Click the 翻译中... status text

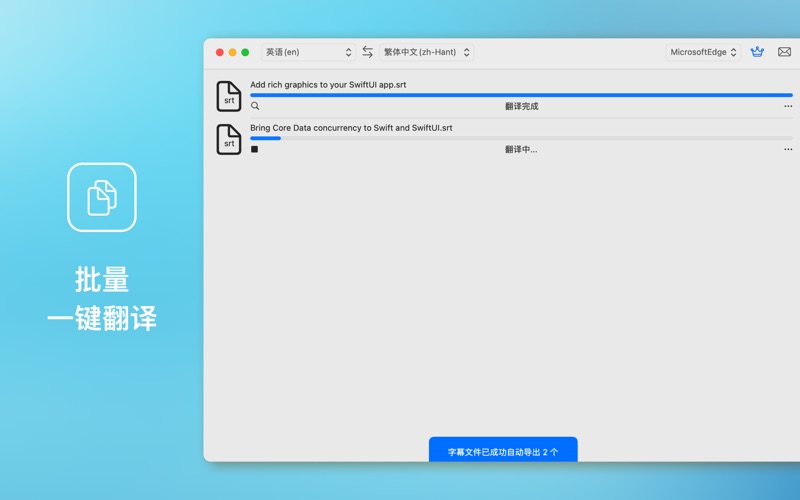pos(521,149)
